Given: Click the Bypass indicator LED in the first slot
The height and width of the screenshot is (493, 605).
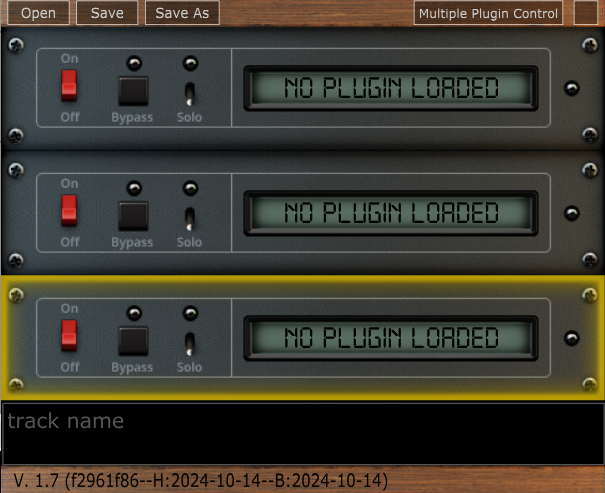Looking at the screenshot, I should [x=134, y=63].
